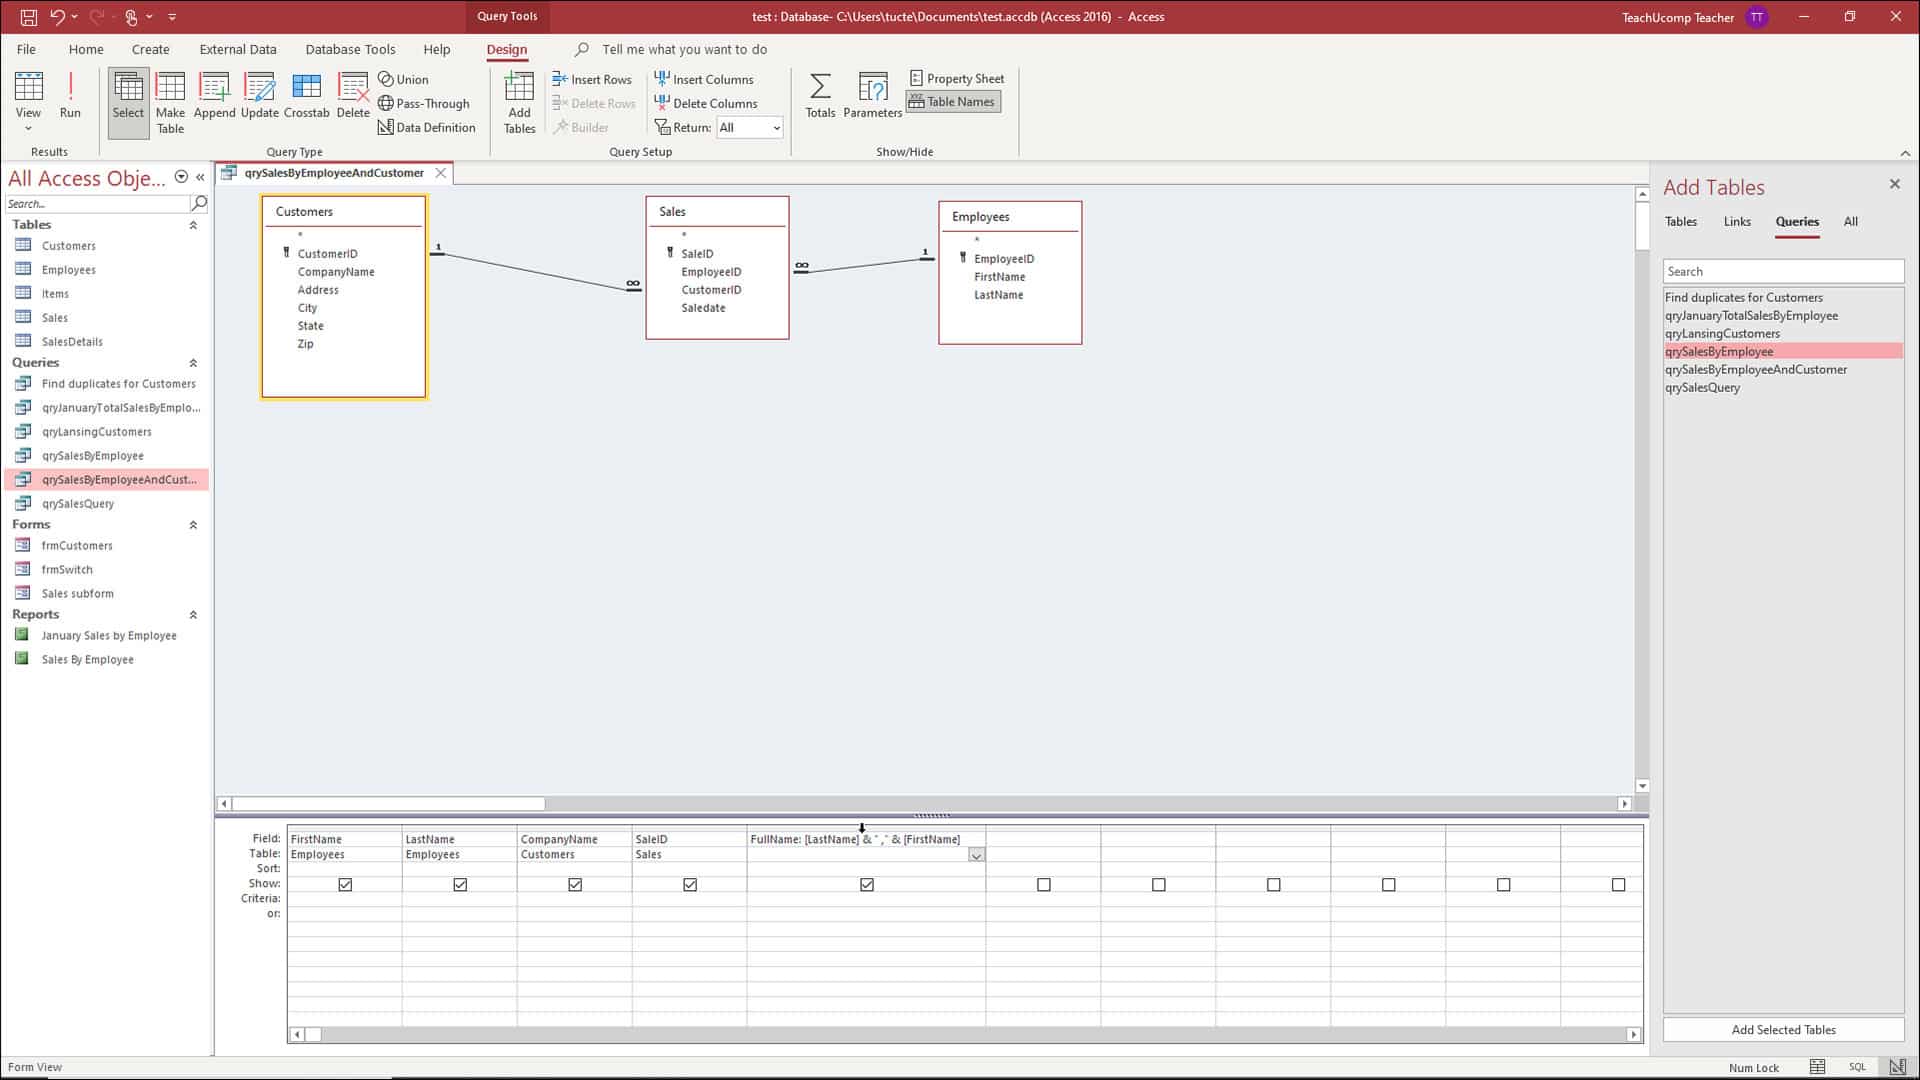Click the Union query button
Image resolution: width=1920 pixels, height=1080 pixels.
(x=403, y=79)
